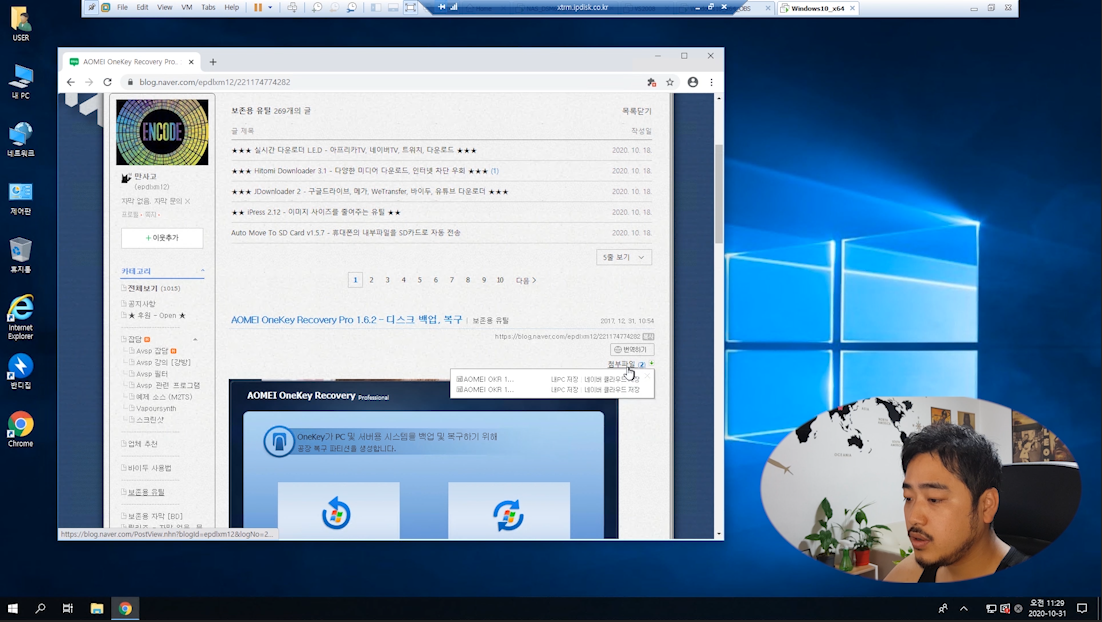Screen dimensions: 1102x622
Task: Click the Chrome back arrow
Action: [x=70, y=82]
